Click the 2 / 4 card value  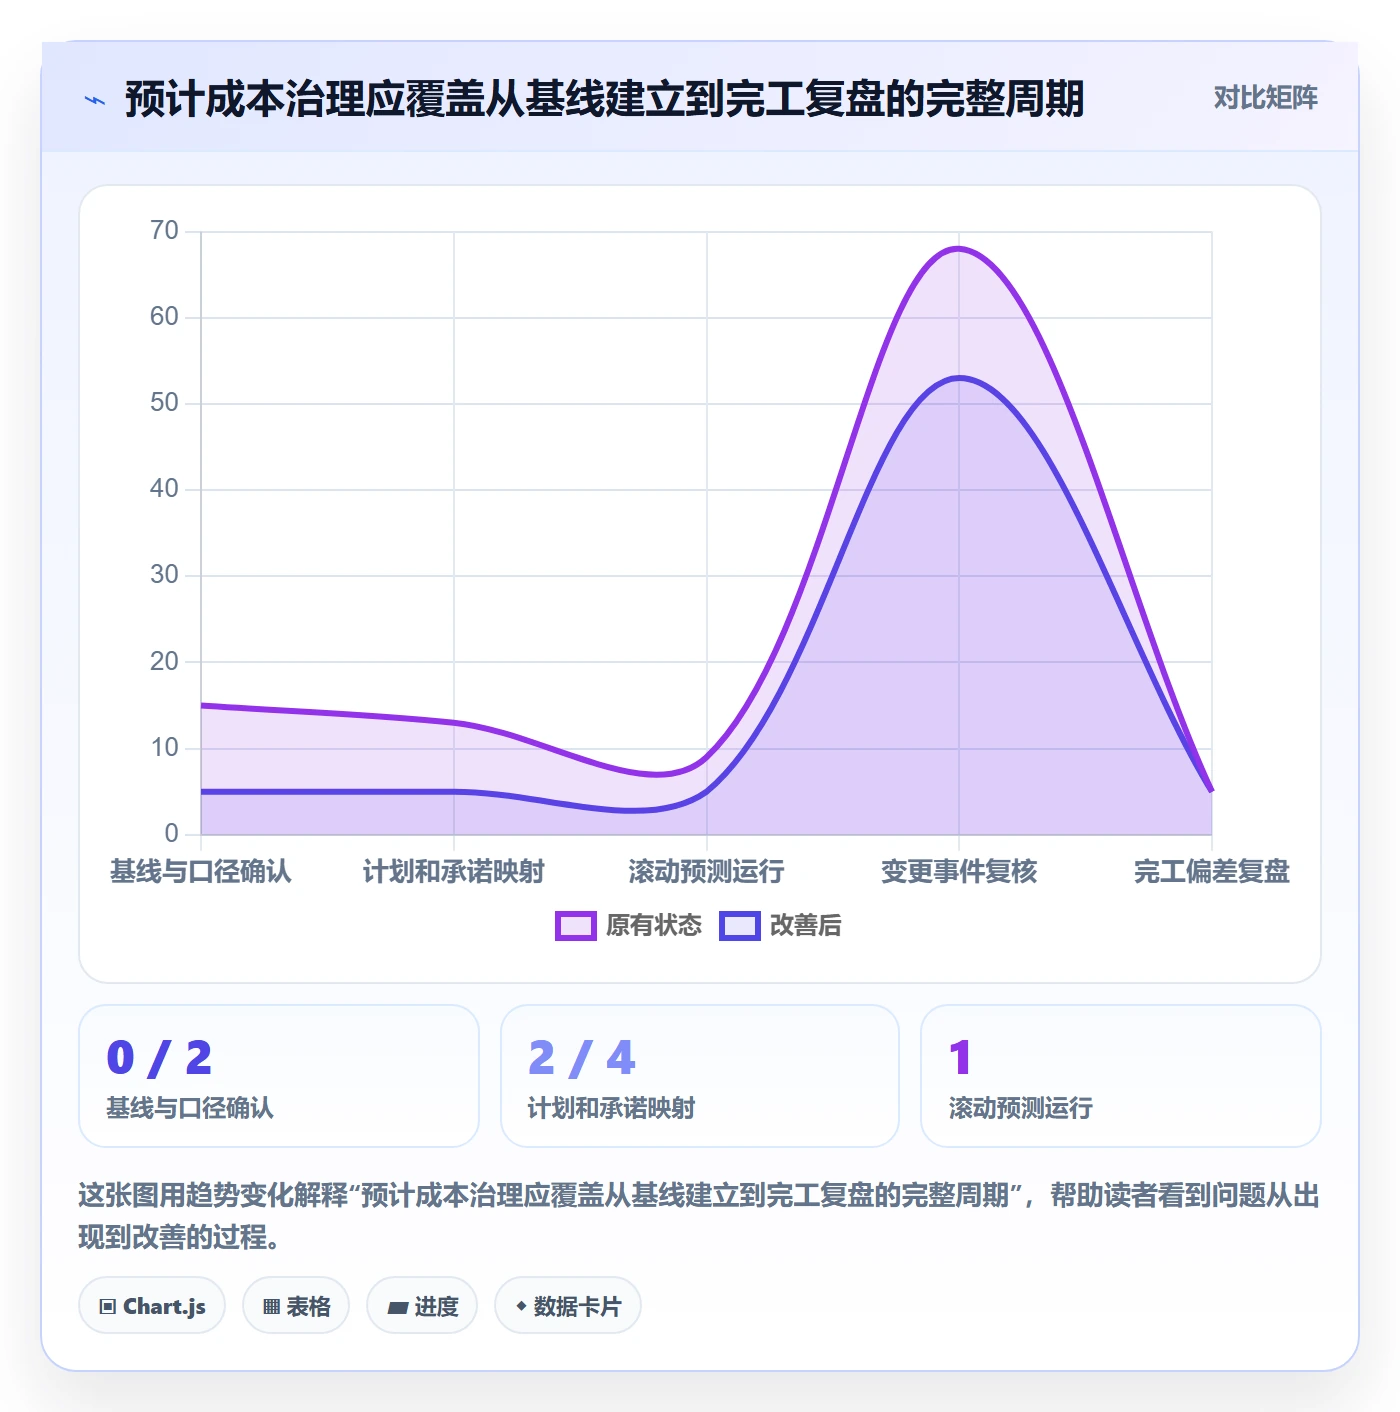(582, 1058)
